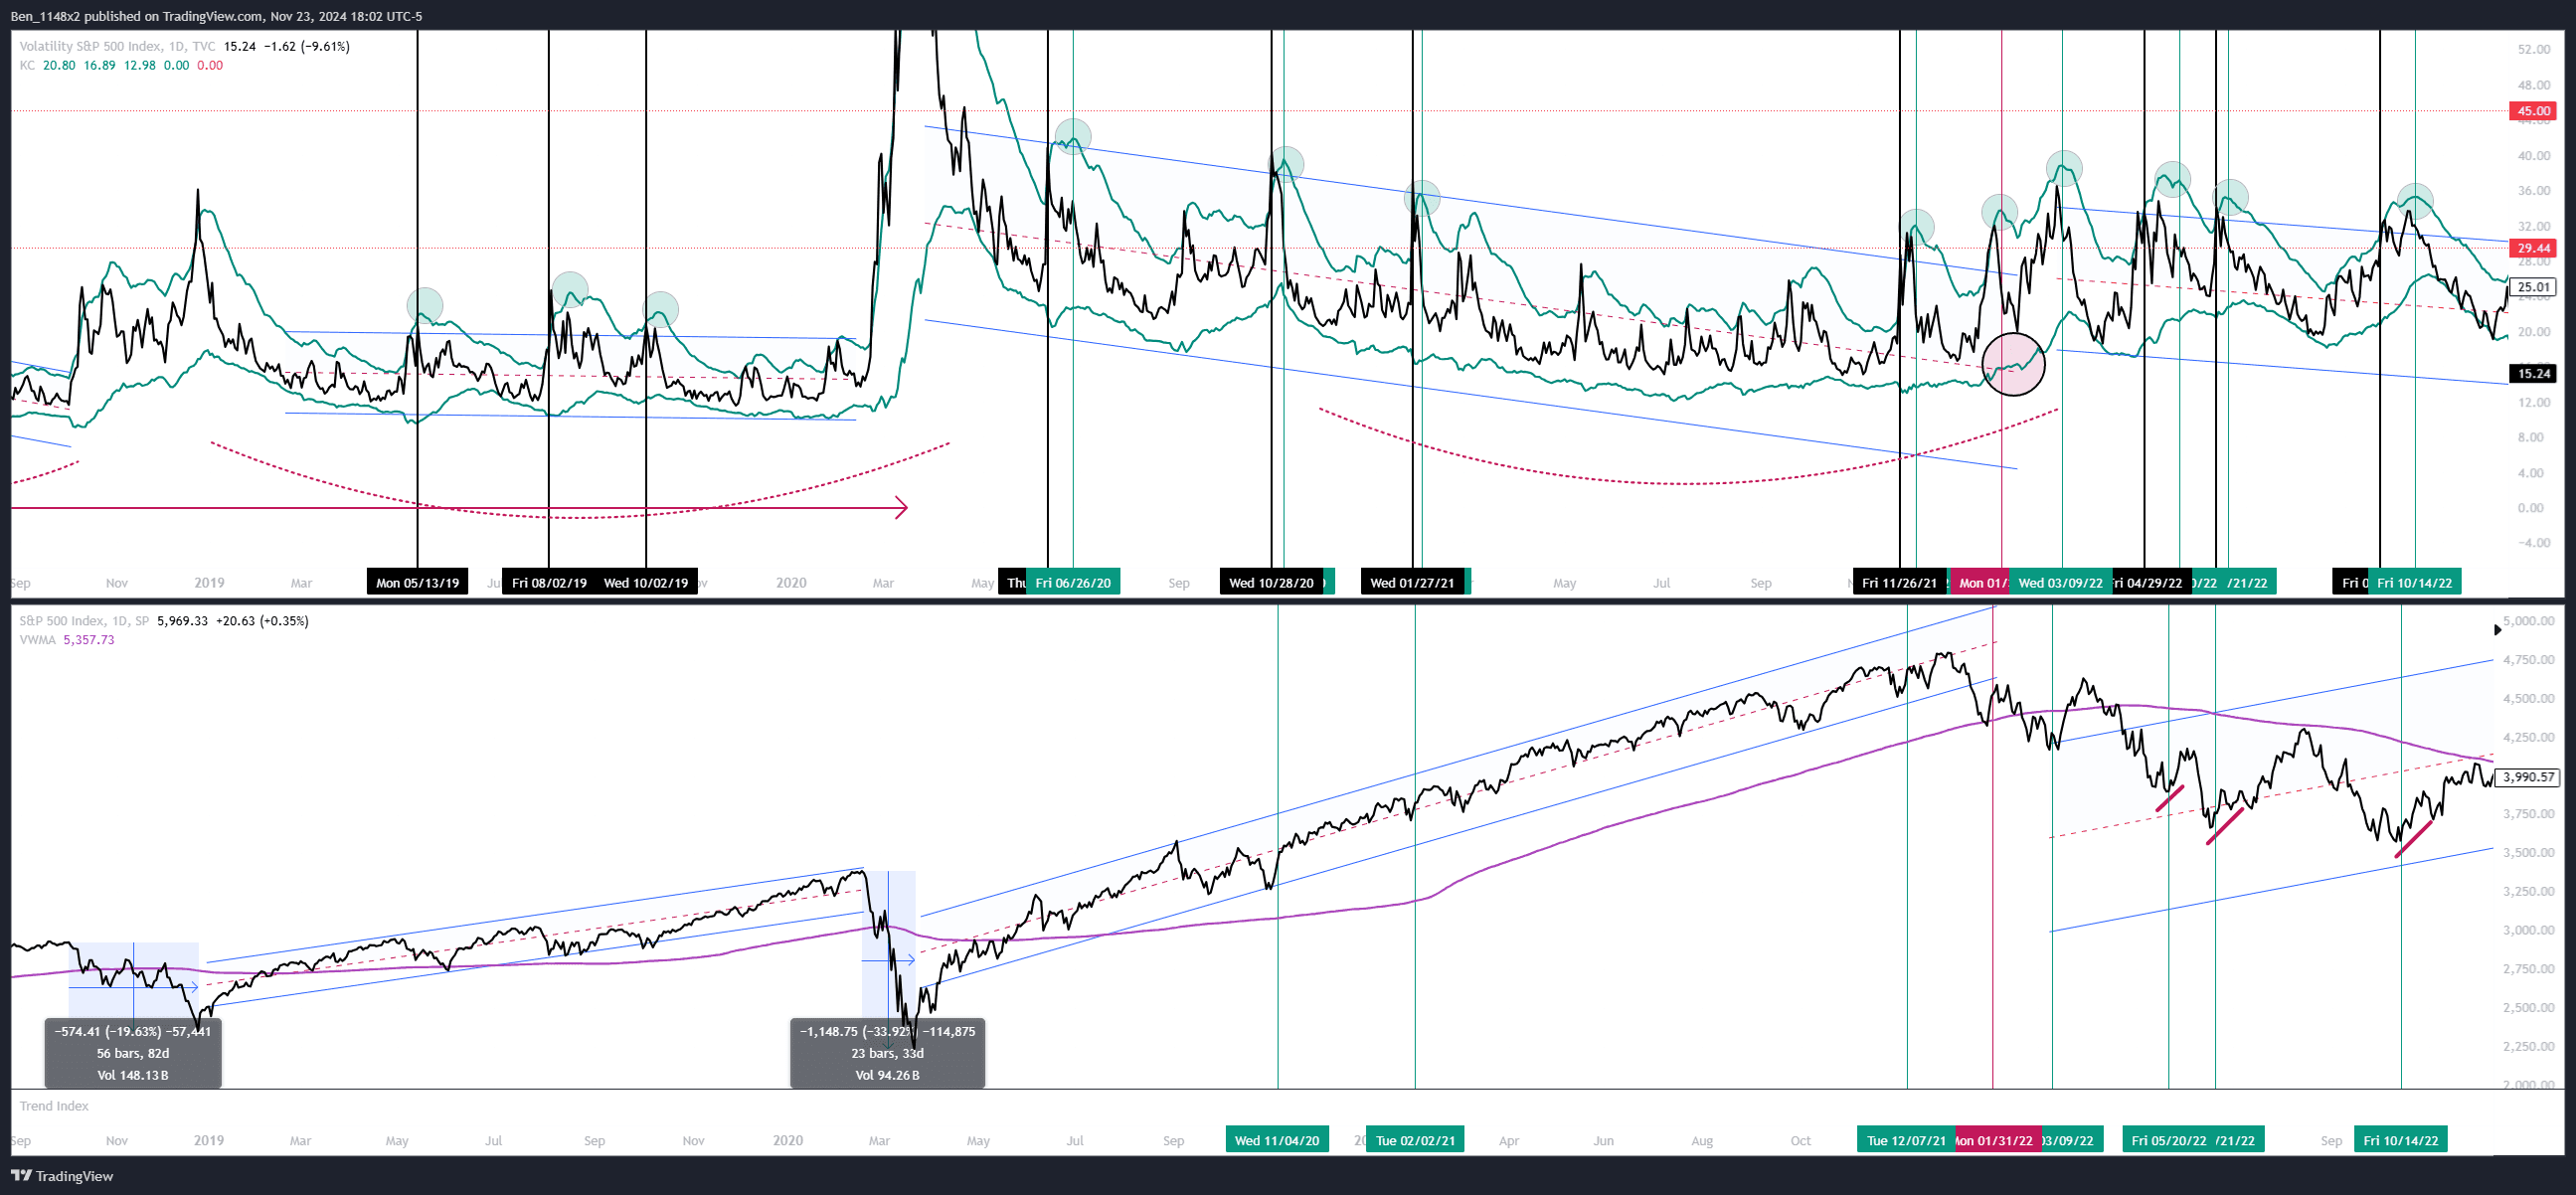Click the VWMA indicator legend label

(38, 640)
